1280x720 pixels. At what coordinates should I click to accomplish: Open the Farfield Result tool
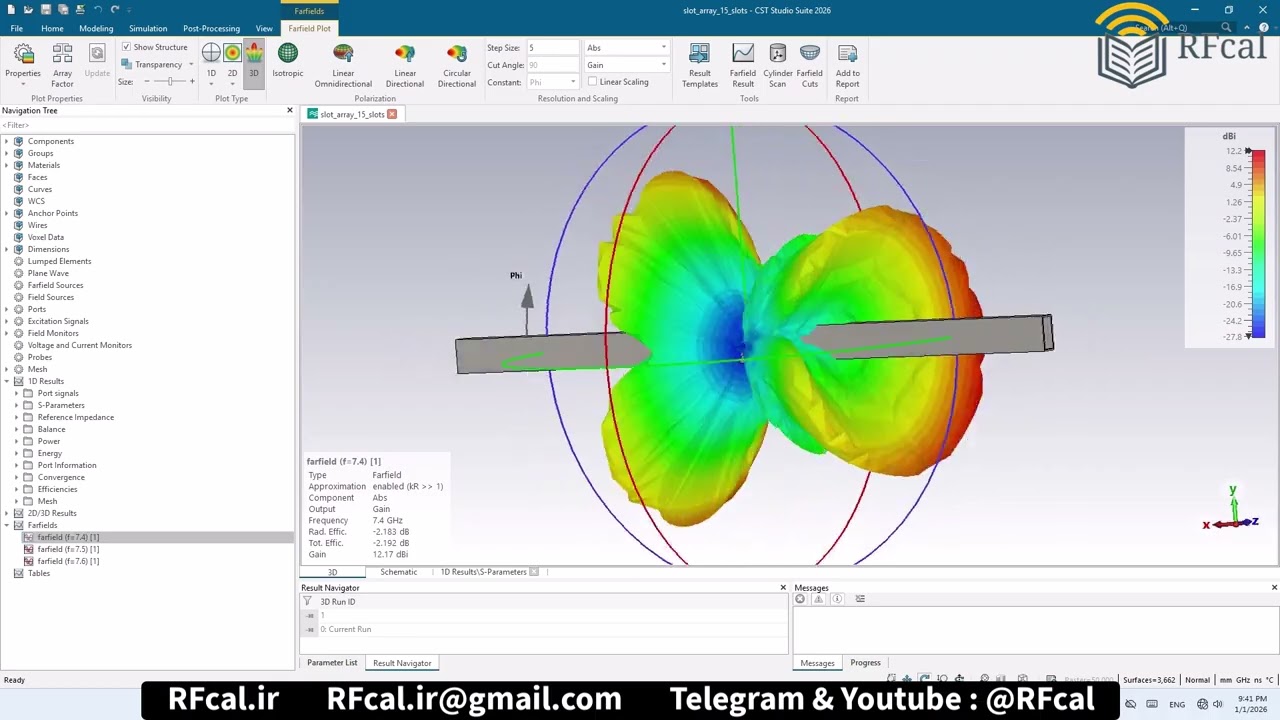pyautogui.click(x=743, y=65)
